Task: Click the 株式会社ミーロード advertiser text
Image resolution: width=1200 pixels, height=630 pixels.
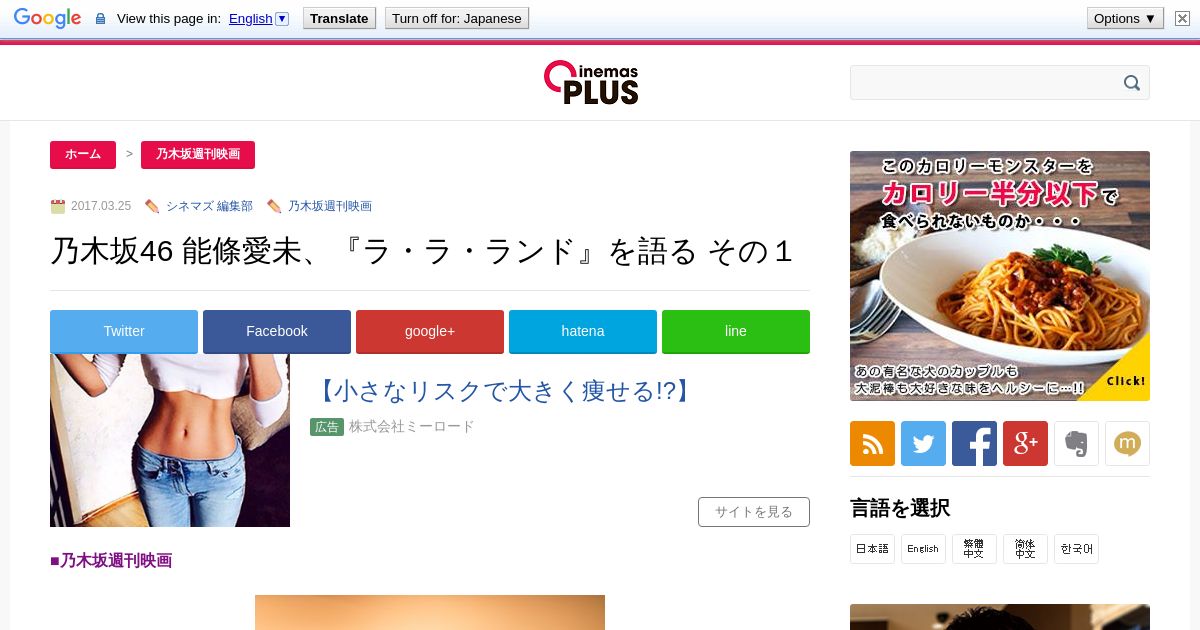Action: click(x=411, y=427)
